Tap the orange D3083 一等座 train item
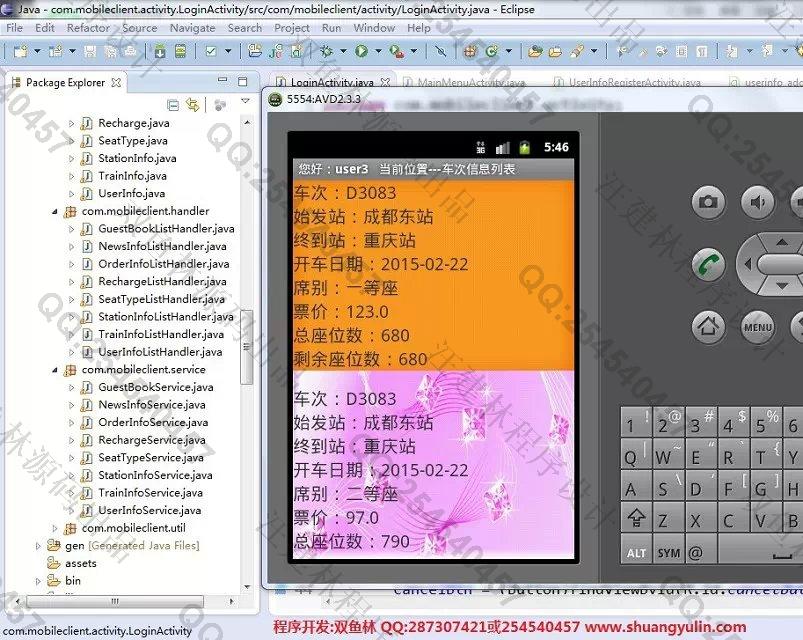 click(x=433, y=275)
